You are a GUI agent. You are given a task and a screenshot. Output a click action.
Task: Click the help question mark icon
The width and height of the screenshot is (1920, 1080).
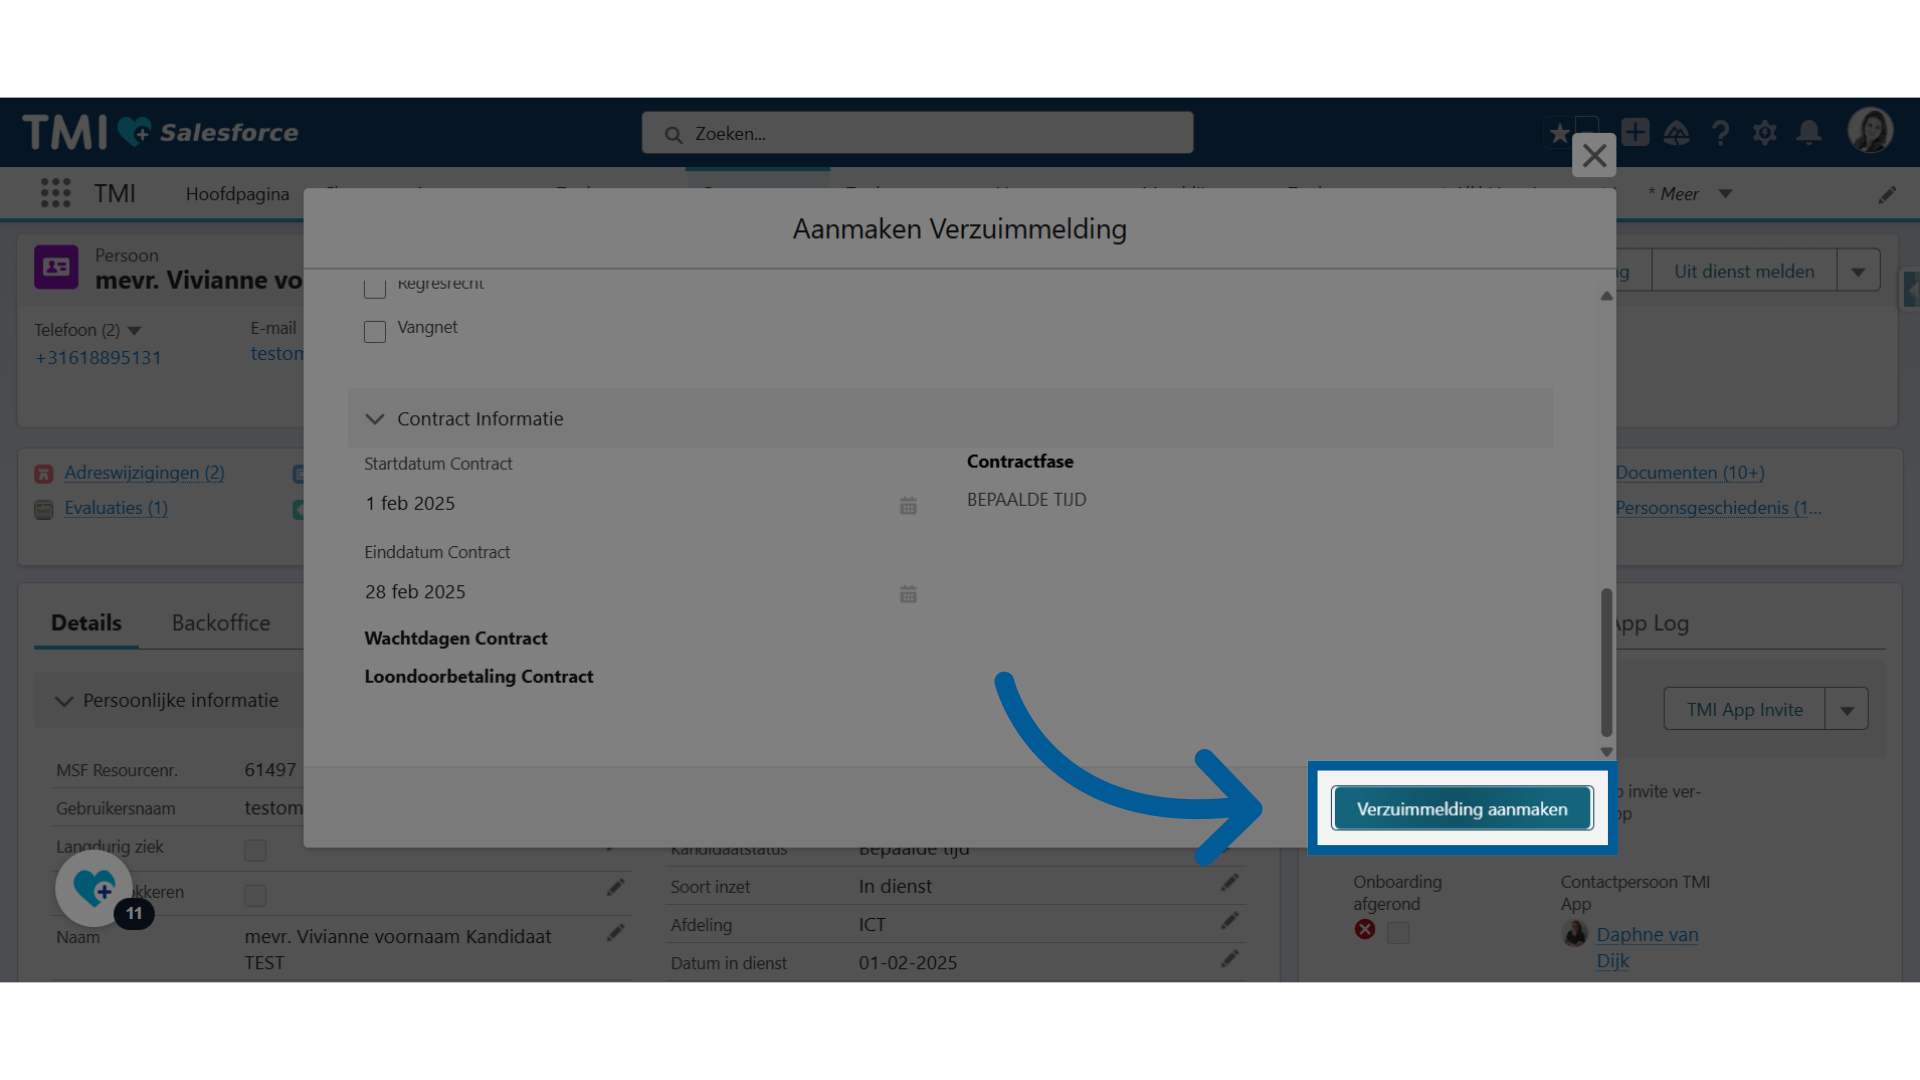click(x=1721, y=133)
